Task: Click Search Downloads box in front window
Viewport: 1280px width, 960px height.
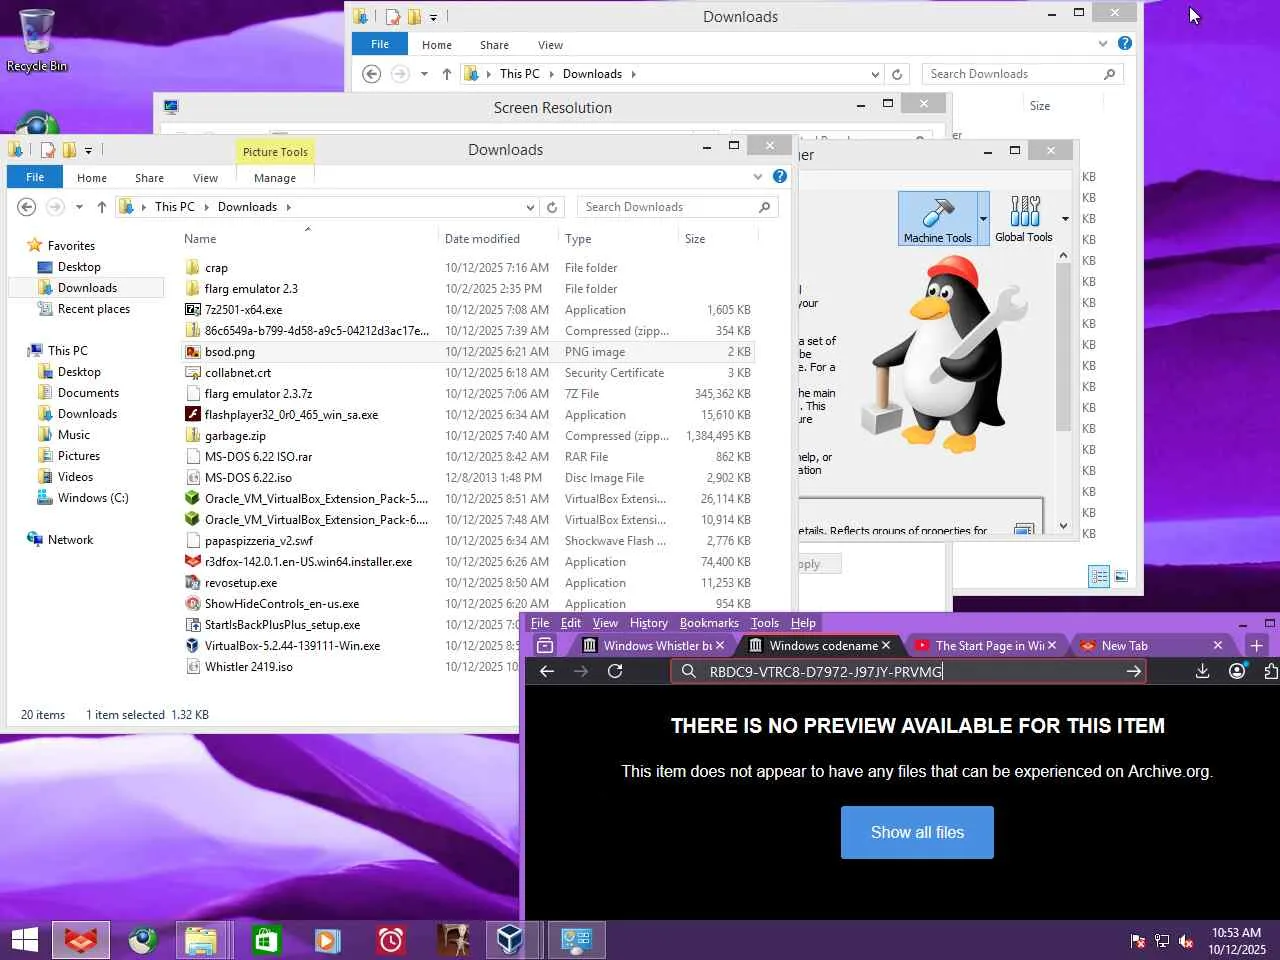Action: [677, 207]
